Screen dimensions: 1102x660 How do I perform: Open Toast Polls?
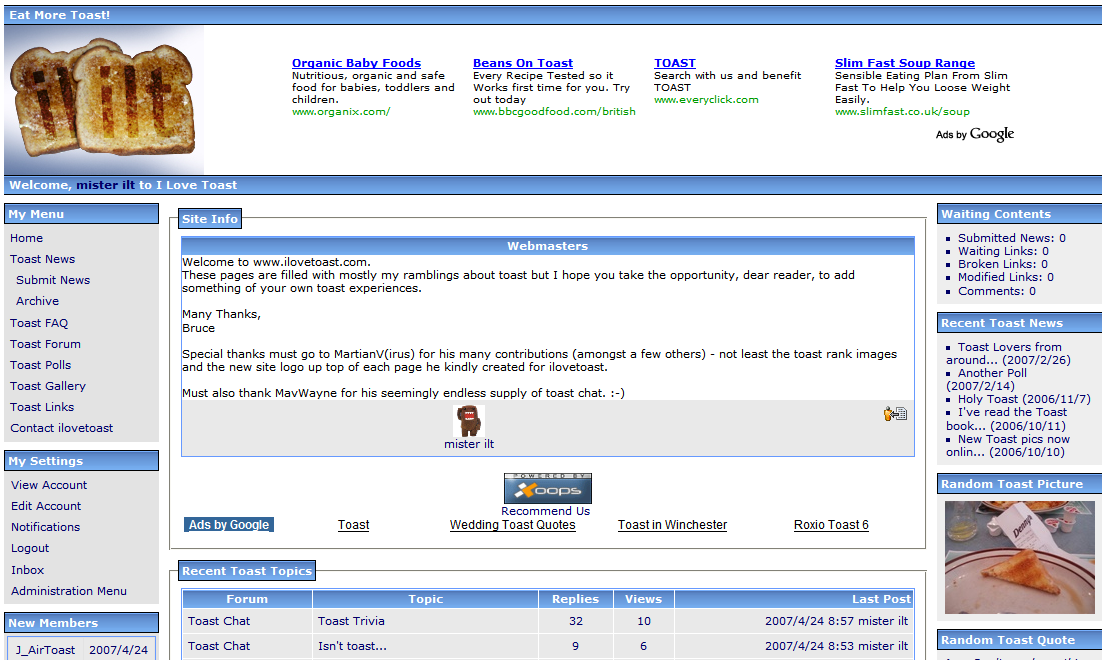[x=40, y=365]
